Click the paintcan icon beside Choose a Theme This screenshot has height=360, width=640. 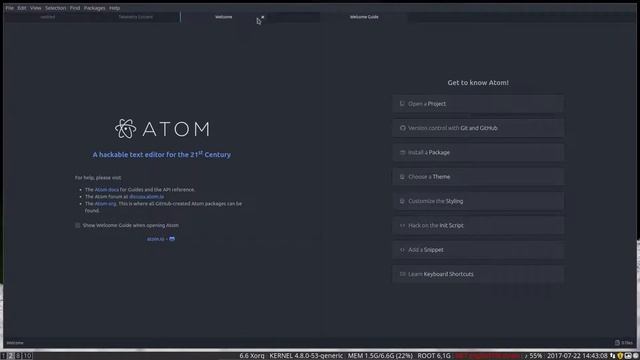pos(402,177)
